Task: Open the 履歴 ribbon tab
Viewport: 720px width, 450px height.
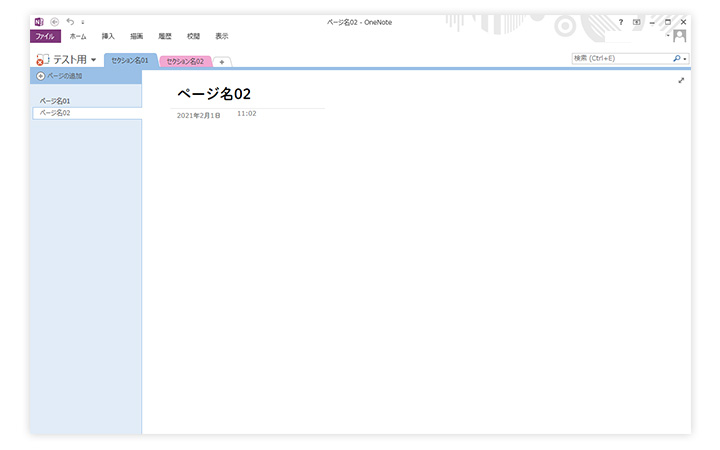Action: [x=165, y=36]
